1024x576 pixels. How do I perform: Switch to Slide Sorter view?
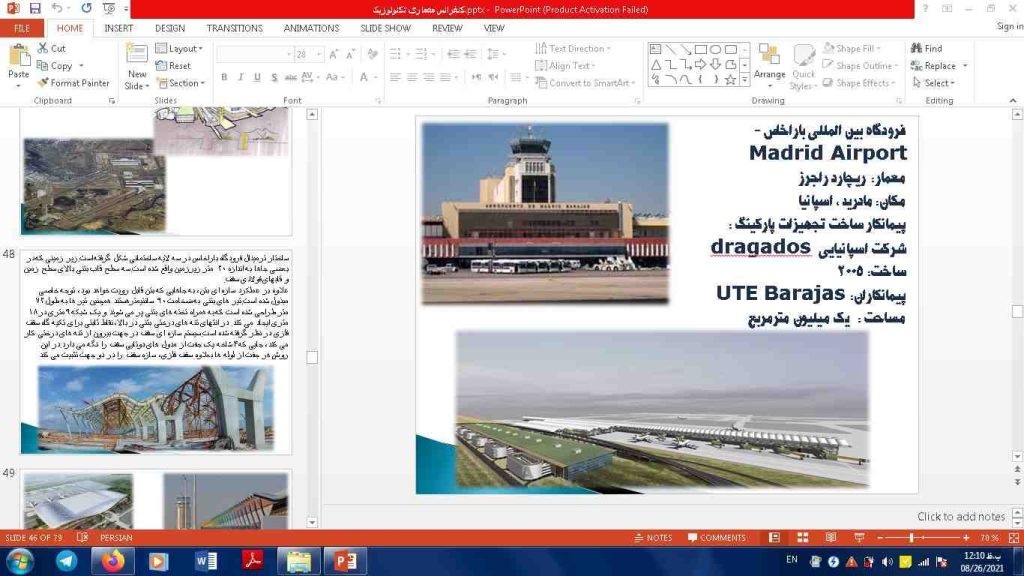[803, 537]
